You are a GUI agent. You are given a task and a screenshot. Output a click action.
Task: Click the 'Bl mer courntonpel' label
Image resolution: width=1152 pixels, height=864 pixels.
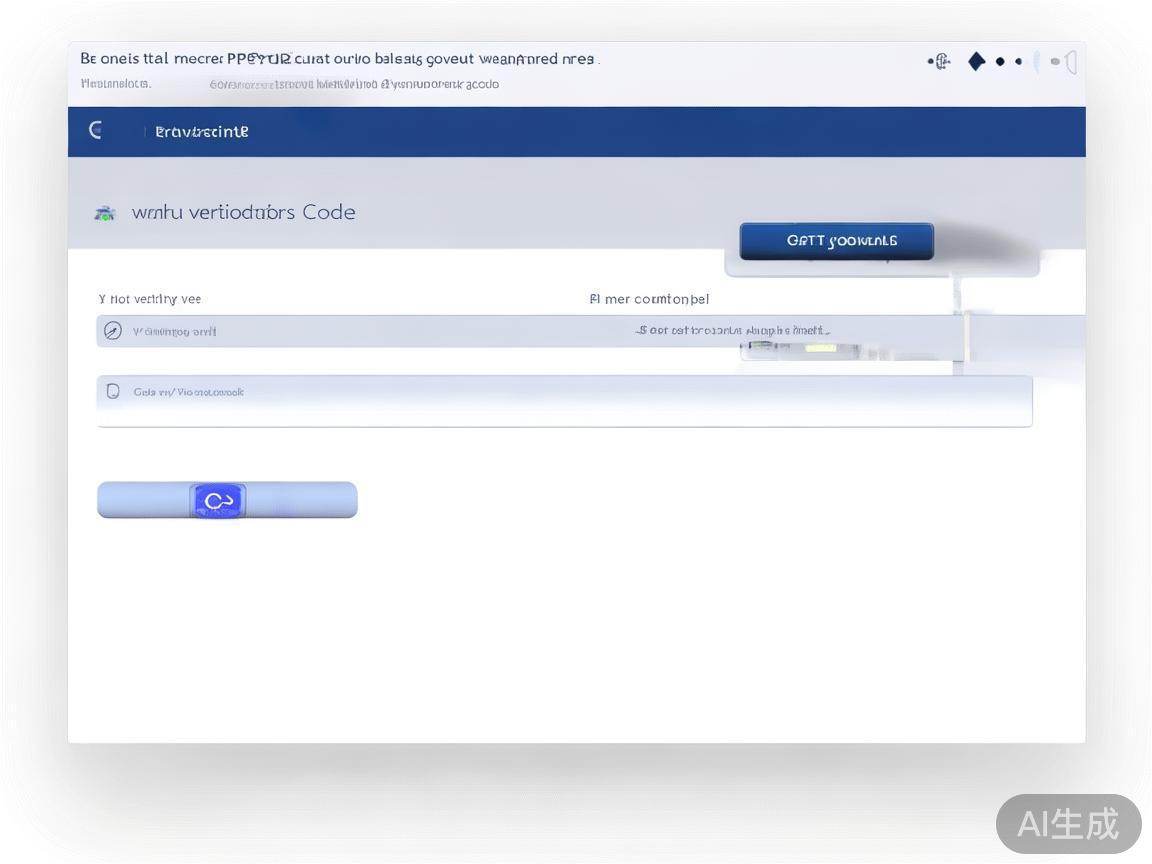click(x=649, y=299)
